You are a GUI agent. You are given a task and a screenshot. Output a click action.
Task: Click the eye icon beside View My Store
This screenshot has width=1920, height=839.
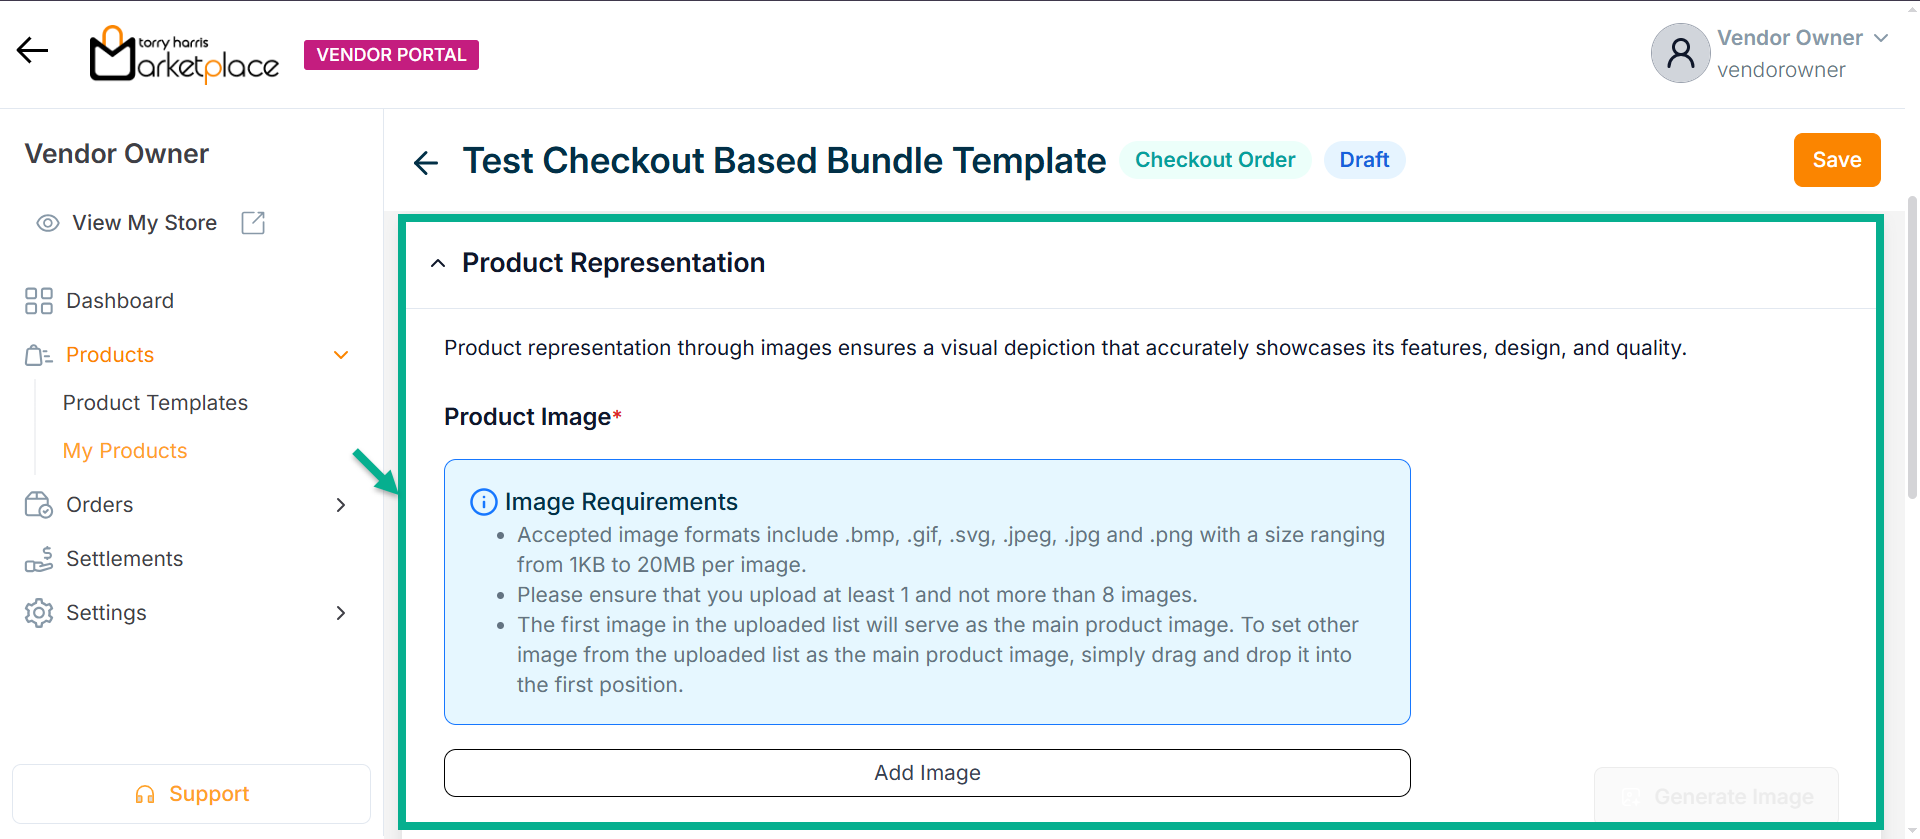[48, 223]
